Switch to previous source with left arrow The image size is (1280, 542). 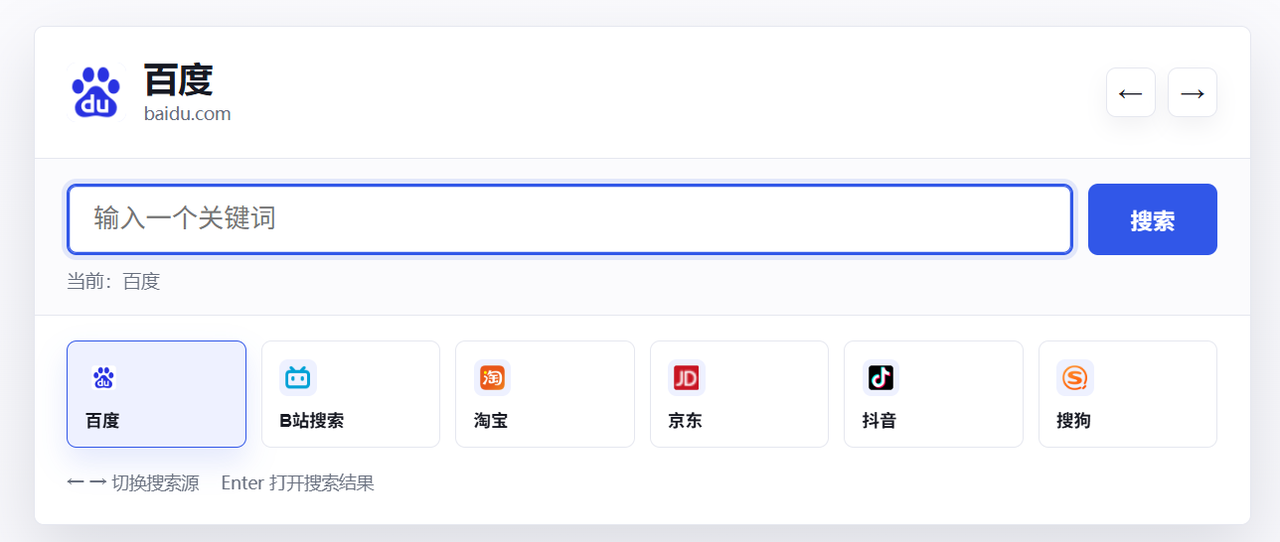click(x=1131, y=93)
